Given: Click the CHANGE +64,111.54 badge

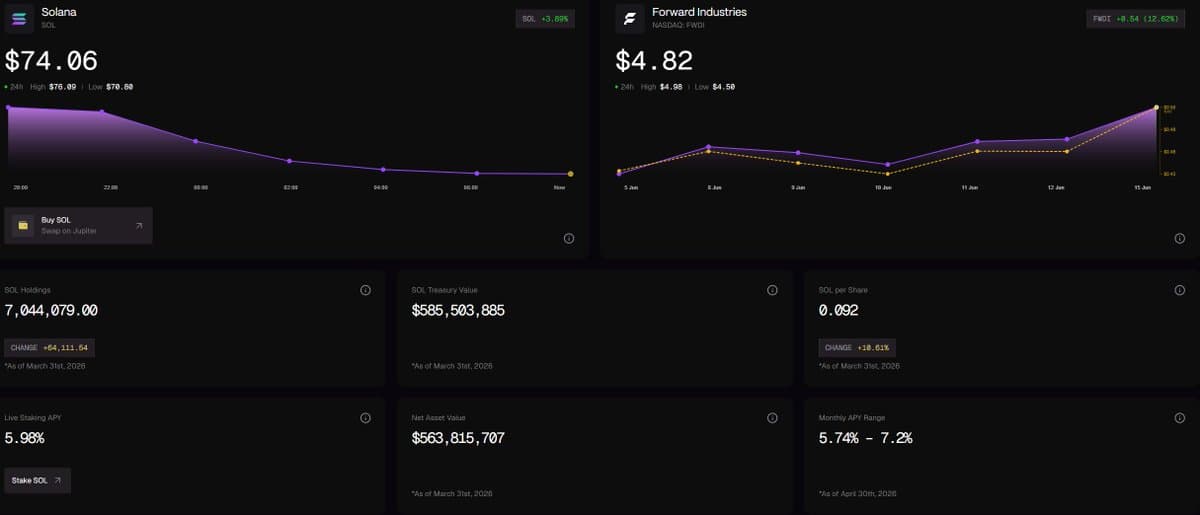Looking at the screenshot, I should pyautogui.click(x=50, y=348).
